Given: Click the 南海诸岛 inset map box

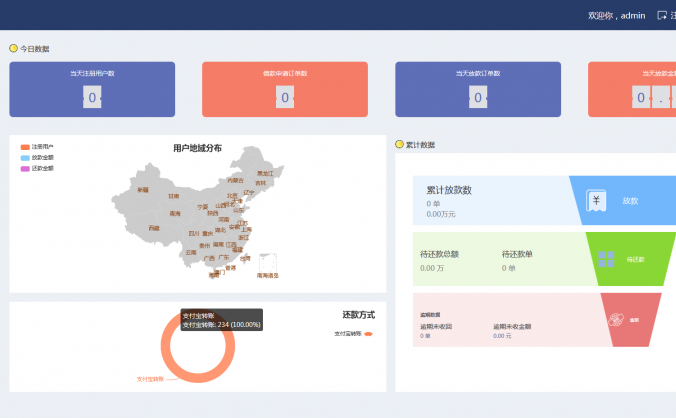Looking at the screenshot, I should [268, 263].
